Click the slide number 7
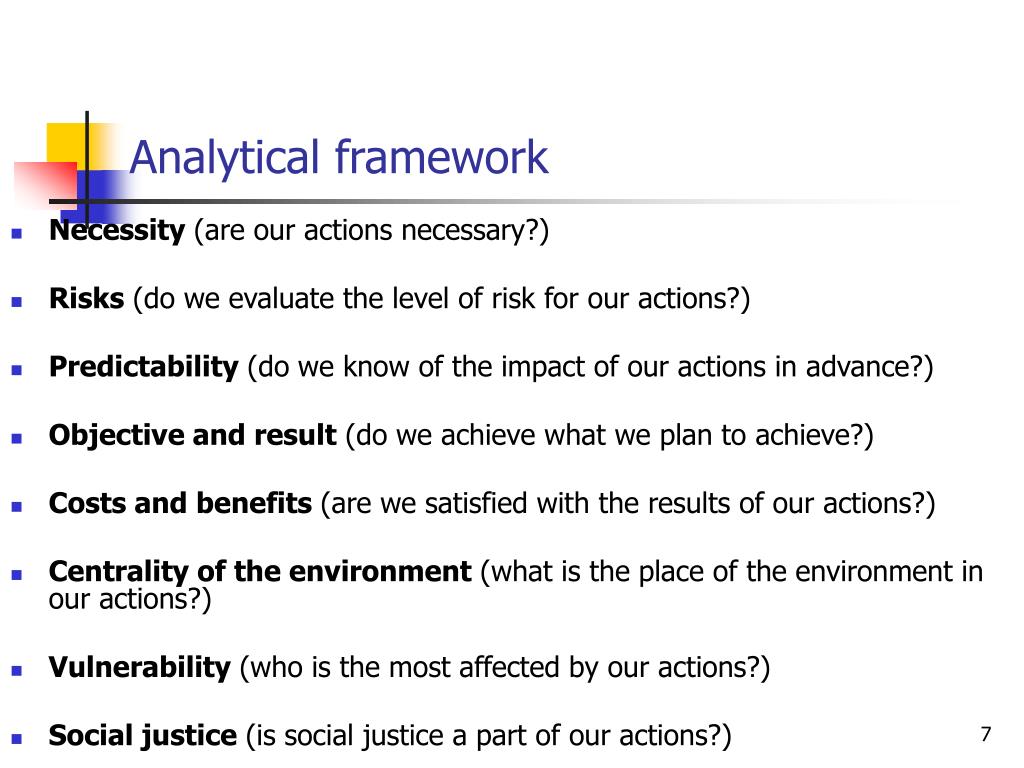 coord(986,735)
